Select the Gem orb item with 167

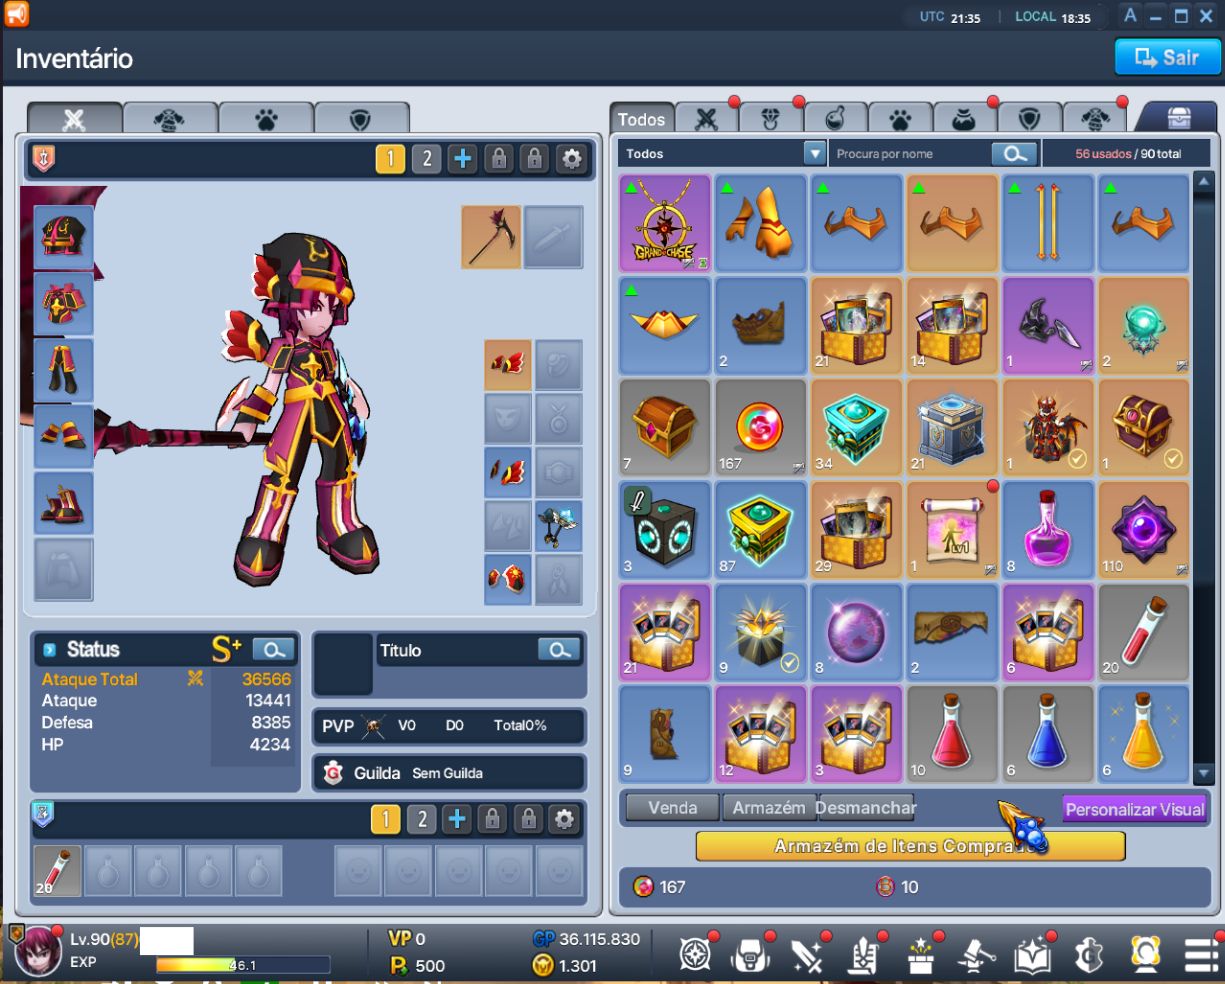(x=761, y=426)
